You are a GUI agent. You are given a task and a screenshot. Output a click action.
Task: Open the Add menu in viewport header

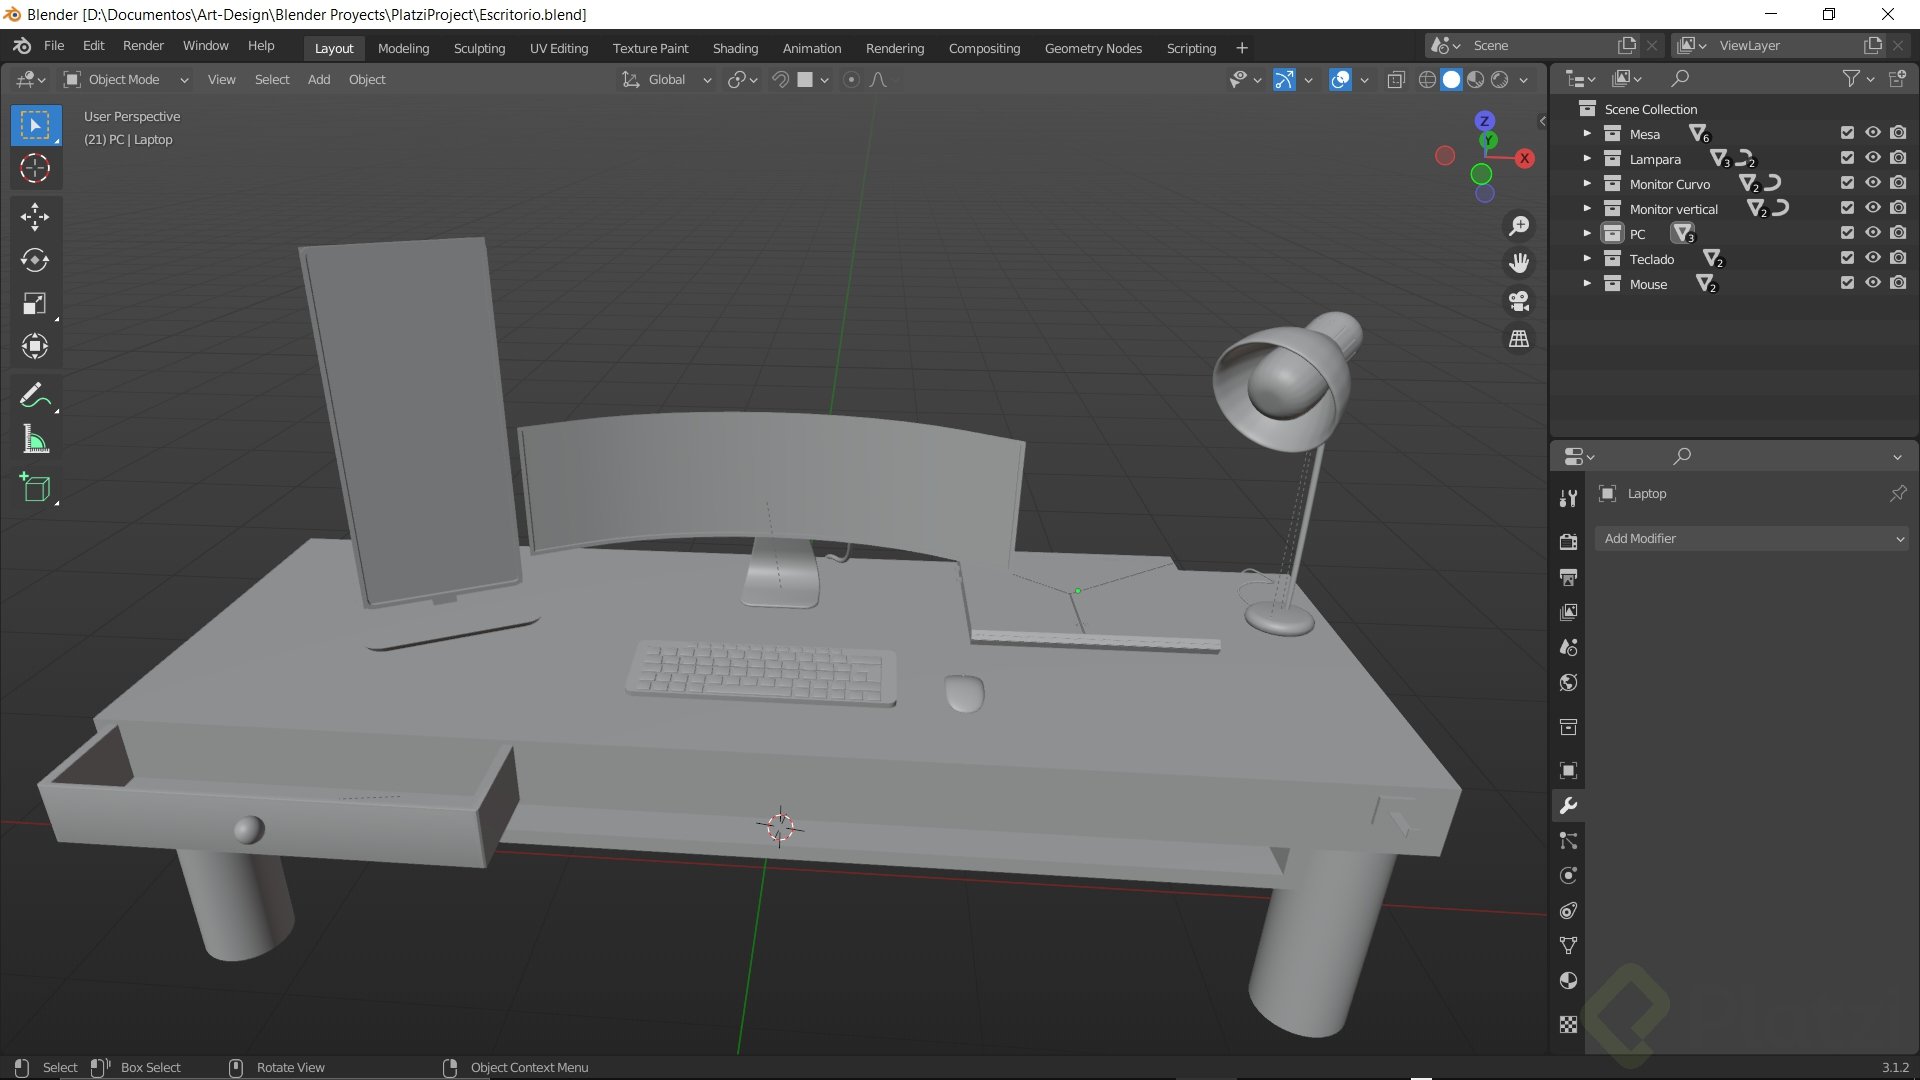(x=318, y=80)
